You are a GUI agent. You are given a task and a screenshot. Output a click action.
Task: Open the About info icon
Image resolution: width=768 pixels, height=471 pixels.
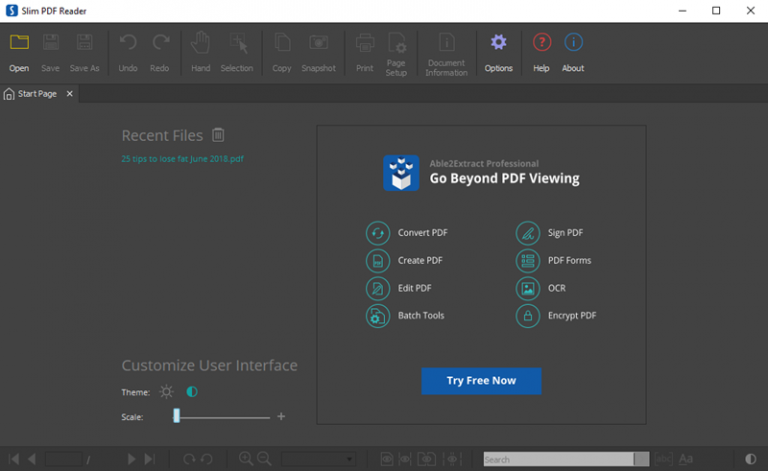click(573, 43)
